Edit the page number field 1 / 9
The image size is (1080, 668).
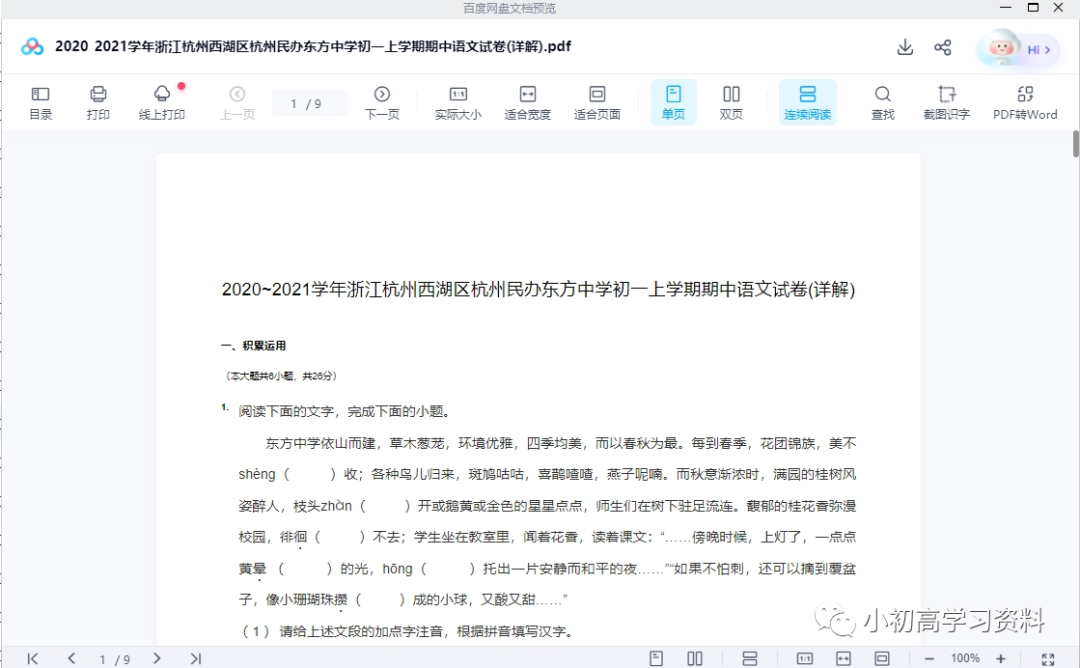coord(307,103)
